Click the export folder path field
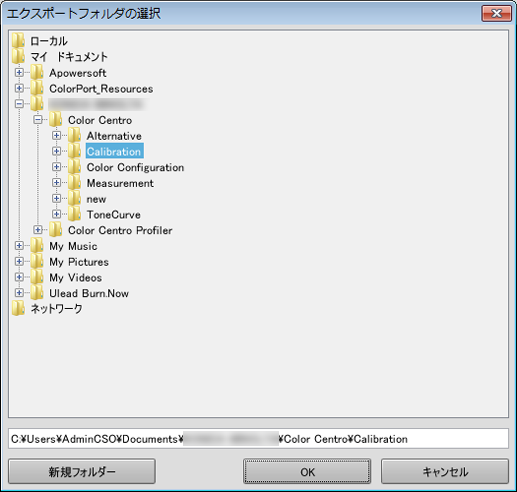 pyautogui.click(x=258, y=439)
